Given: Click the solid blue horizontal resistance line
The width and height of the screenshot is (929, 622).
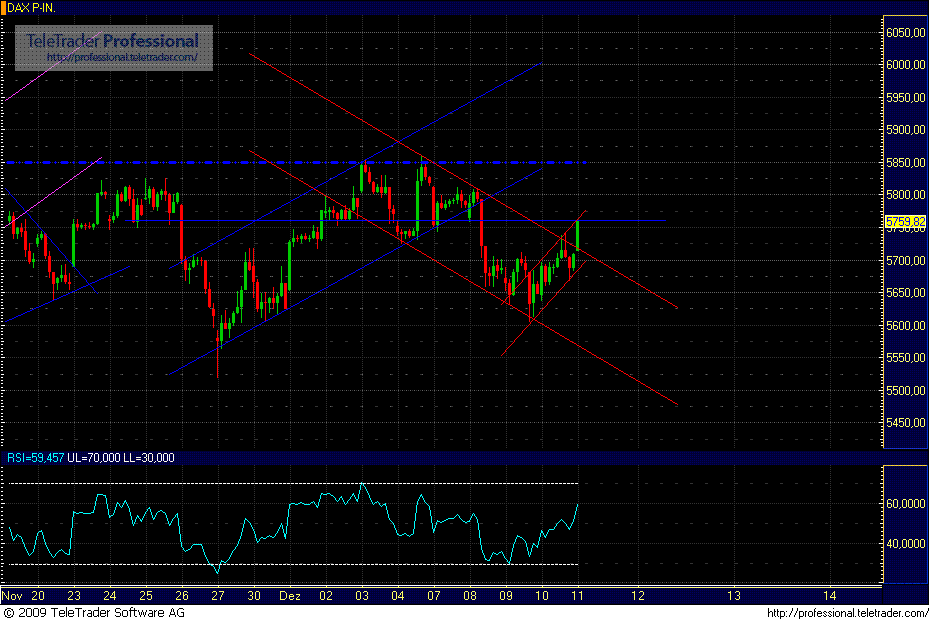Looking at the screenshot, I should [x=620, y=219].
